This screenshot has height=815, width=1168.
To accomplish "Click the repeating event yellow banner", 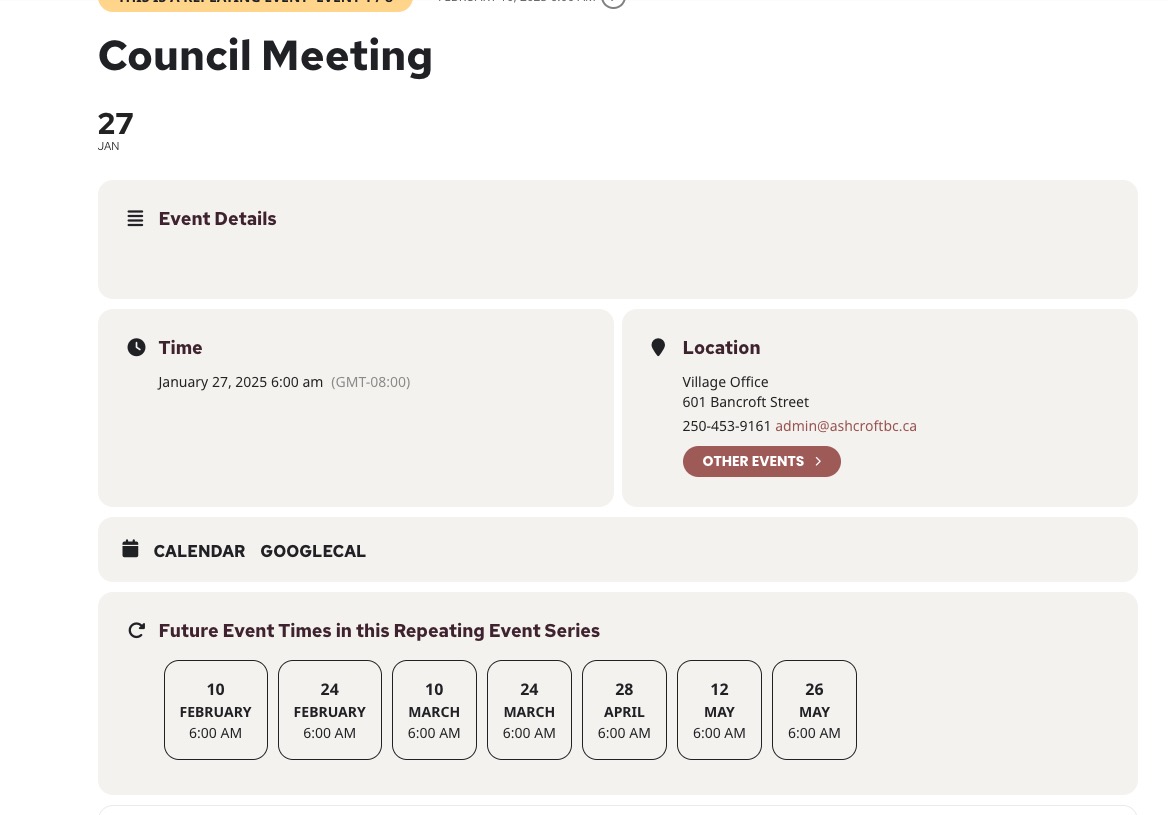I will pos(256,4).
